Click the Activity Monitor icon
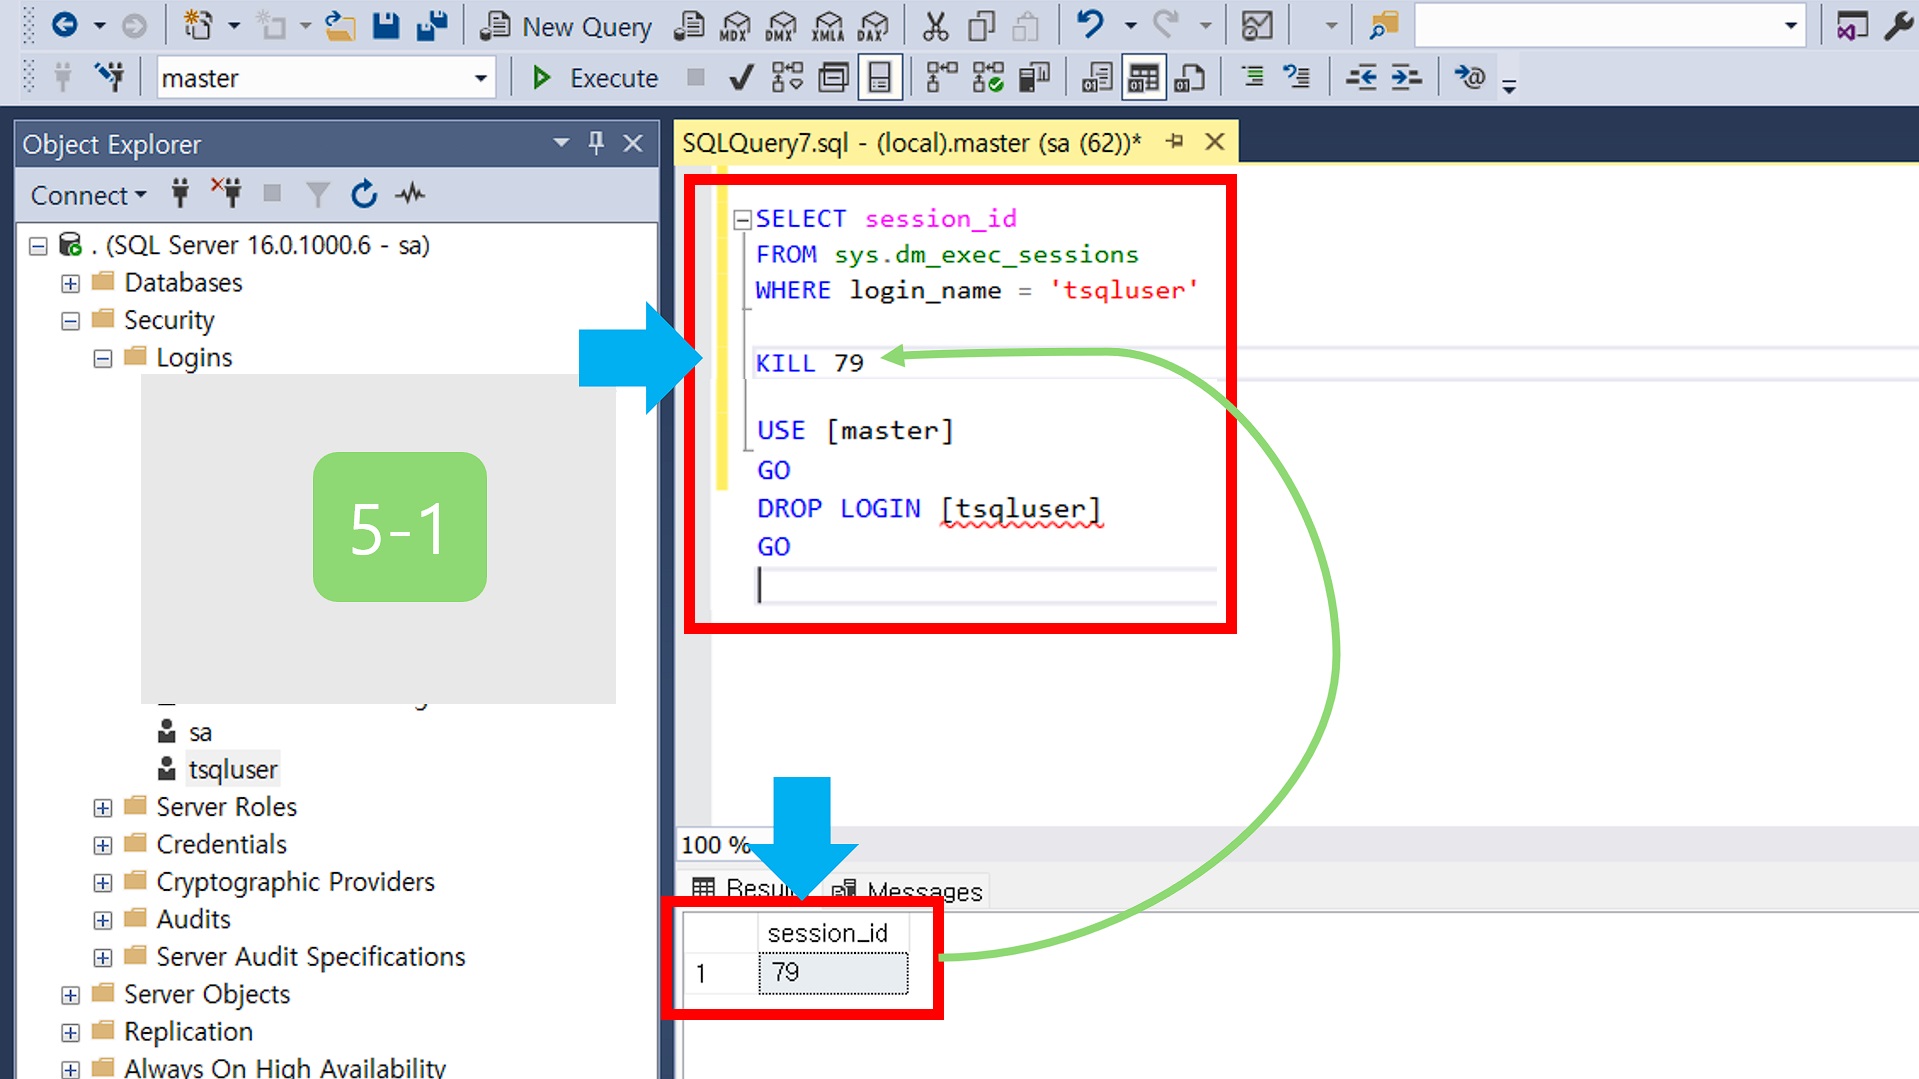This screenshot has height=1079, width=1919. (1257, 25)
